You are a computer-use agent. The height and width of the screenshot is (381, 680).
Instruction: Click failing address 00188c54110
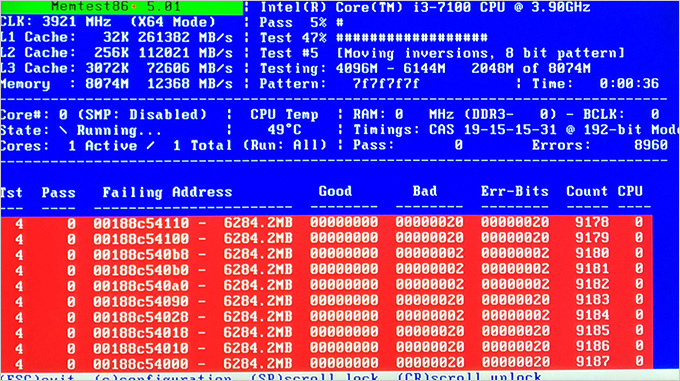pyautogui.click(x=141, y=224)
